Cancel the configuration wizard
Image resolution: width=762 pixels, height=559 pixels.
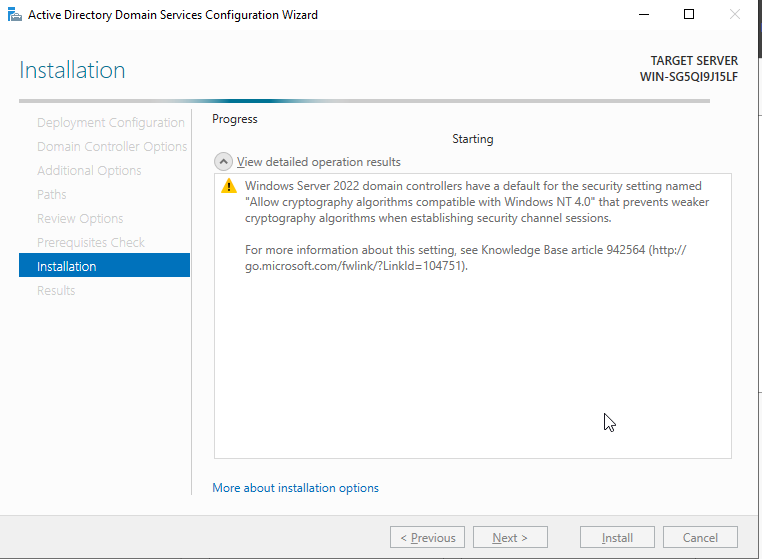[700, 537]
